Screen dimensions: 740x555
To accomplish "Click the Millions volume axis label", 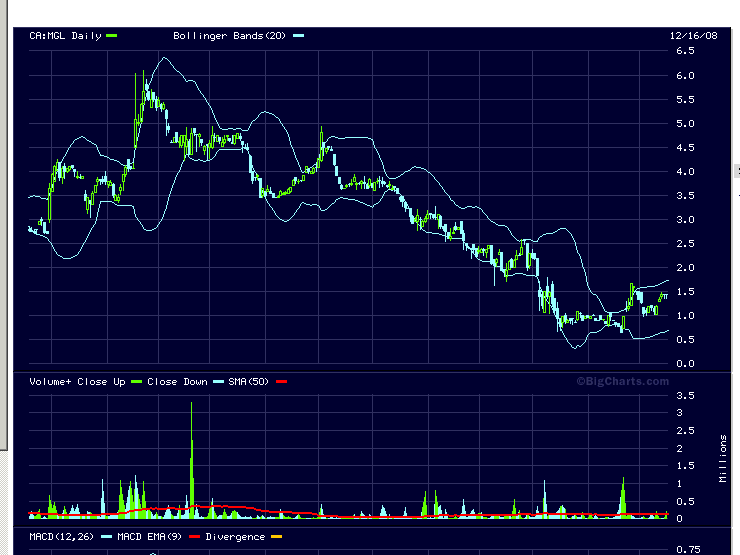I will click(723, 458).
